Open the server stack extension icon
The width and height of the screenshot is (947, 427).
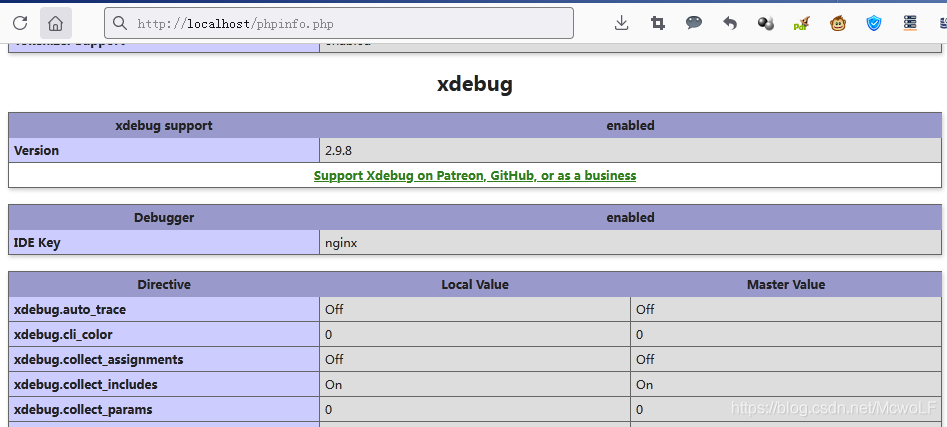(x=910, y=24)
